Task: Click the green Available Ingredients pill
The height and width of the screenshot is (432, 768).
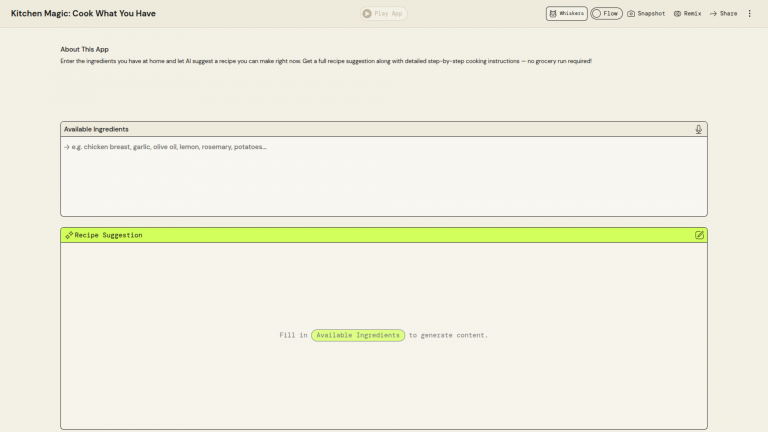Action: 358,335
